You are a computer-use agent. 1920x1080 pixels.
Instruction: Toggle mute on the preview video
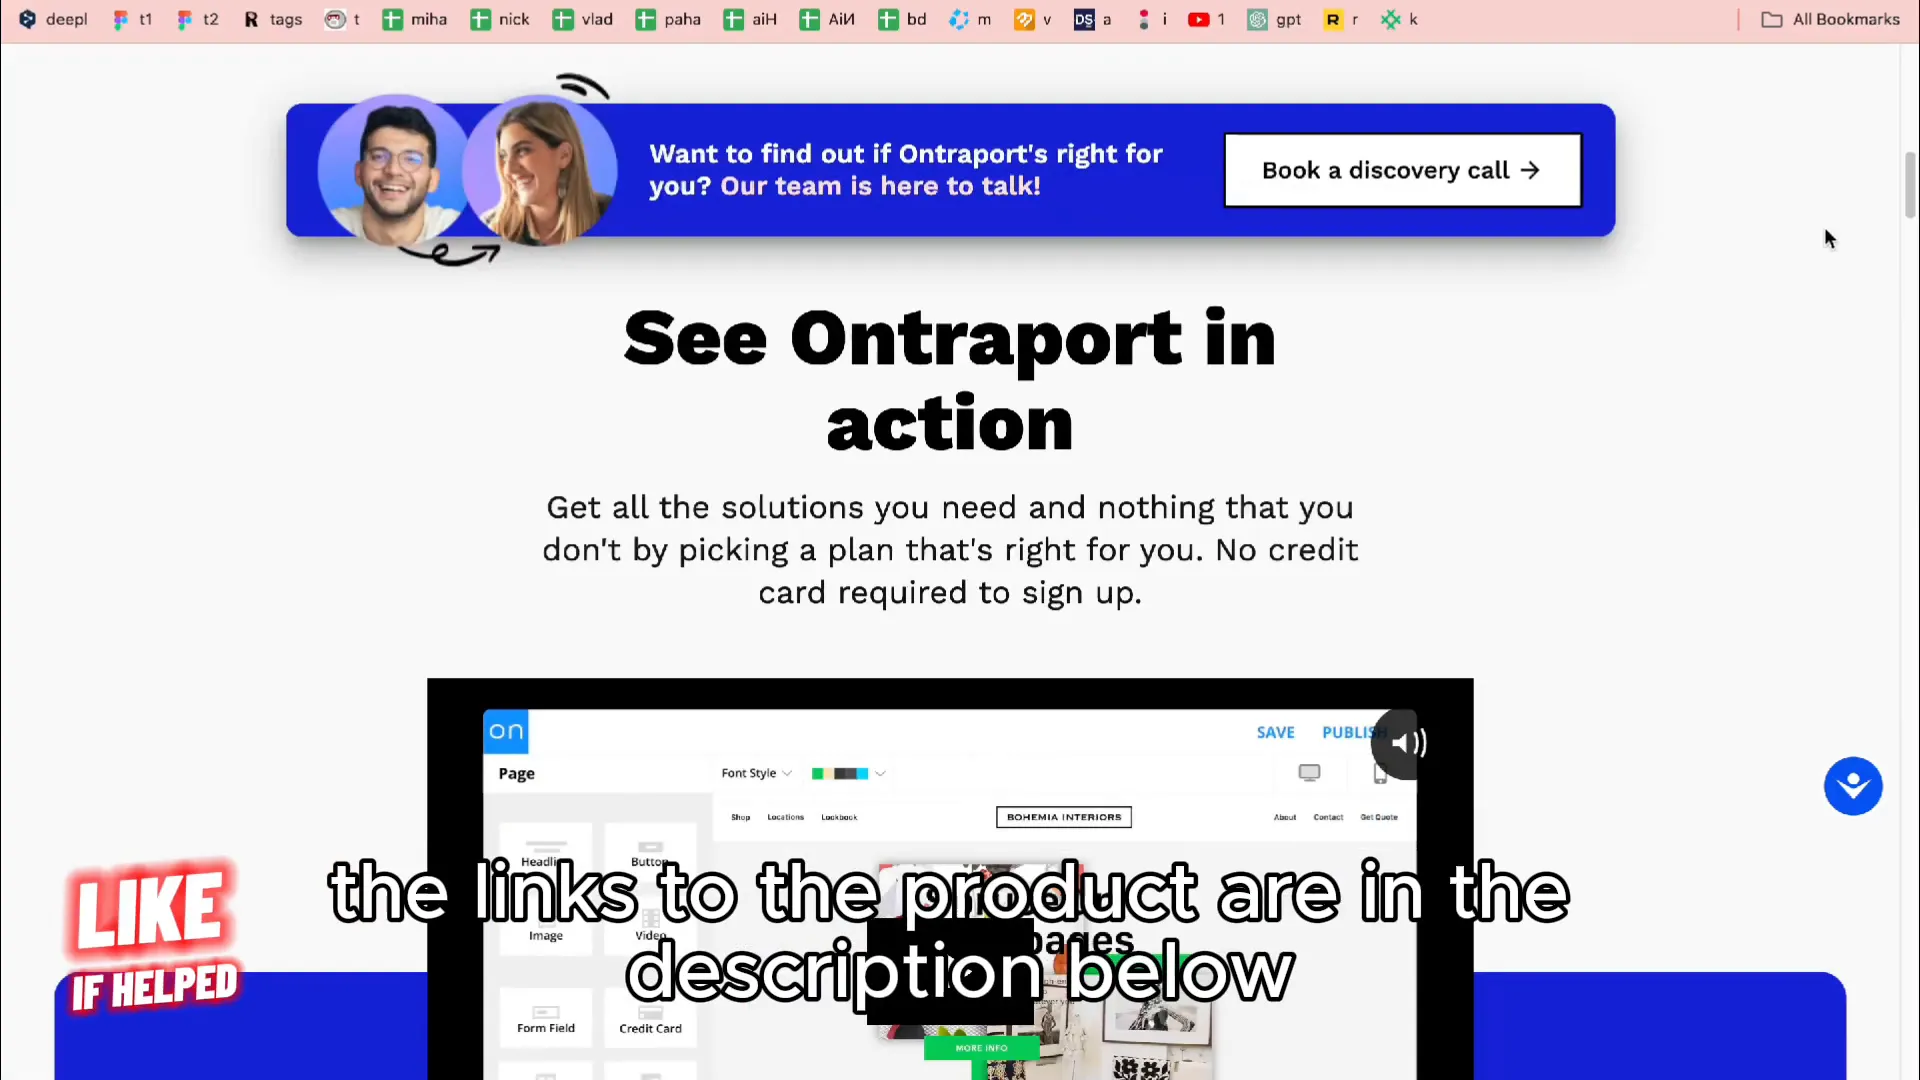(1402, 742)
